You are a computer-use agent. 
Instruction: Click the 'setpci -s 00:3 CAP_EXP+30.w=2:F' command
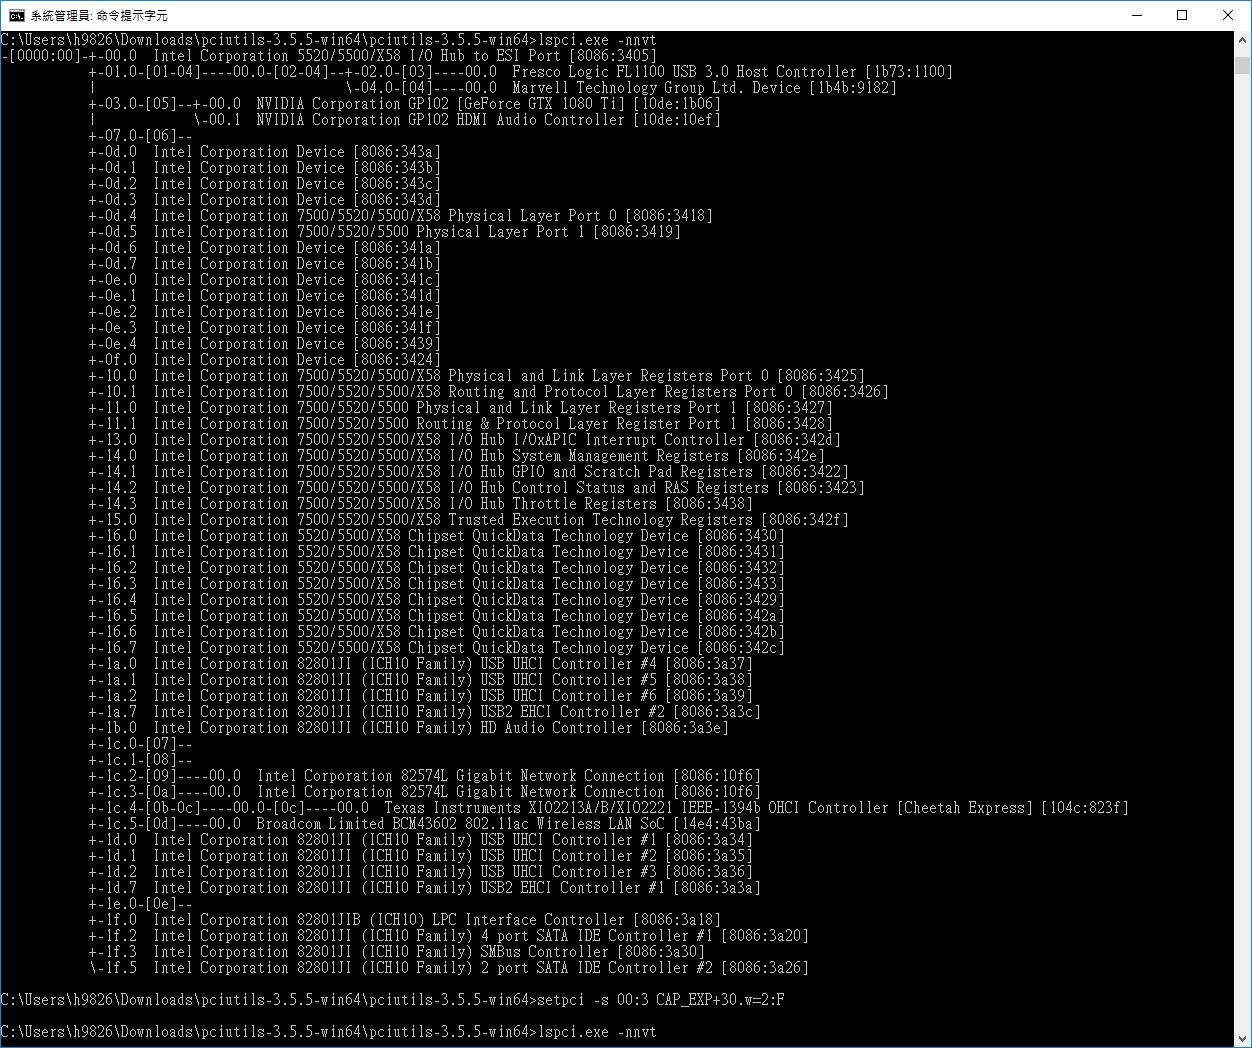pyautogui.click(x=661, y=1000)
